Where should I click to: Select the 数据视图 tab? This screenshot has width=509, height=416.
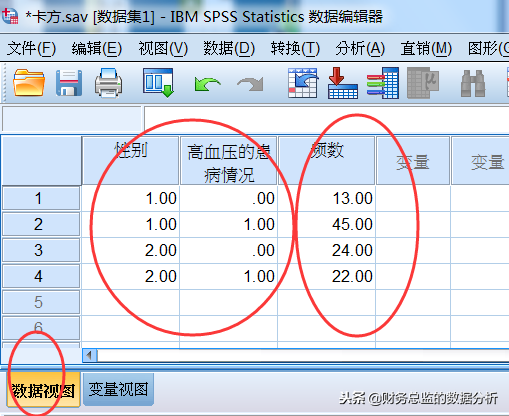(x=43, y=390)
